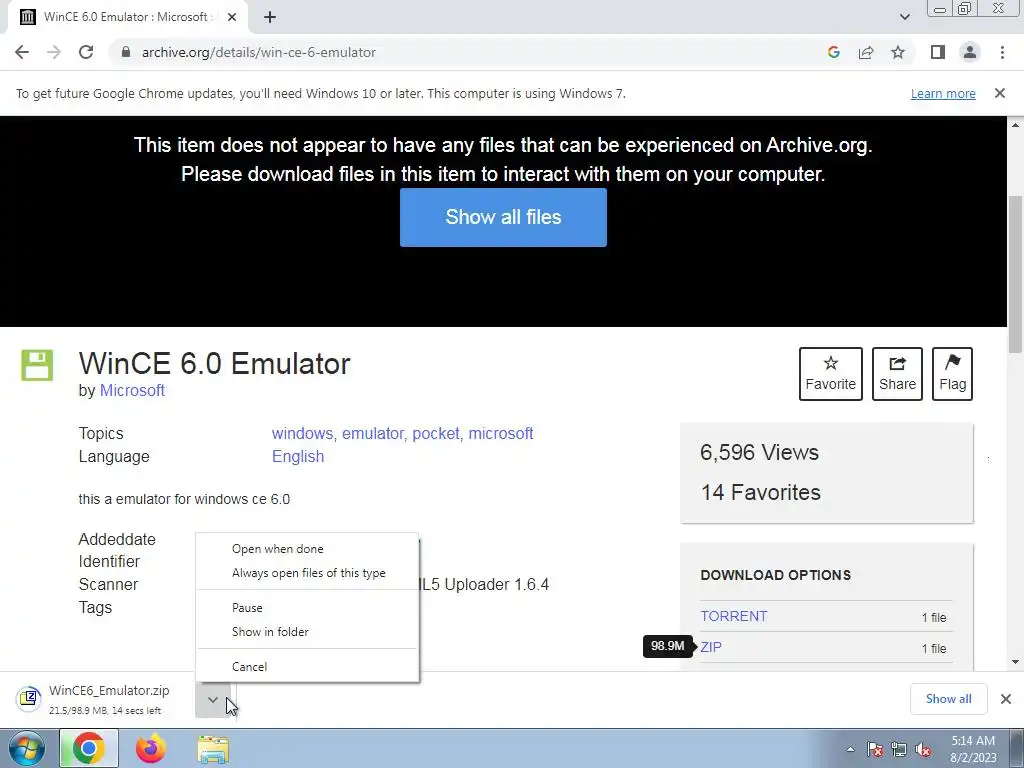Screen dimensions: 1024x768
Task: Click the scrollbar up arrow
Action: click(1016, 125)
